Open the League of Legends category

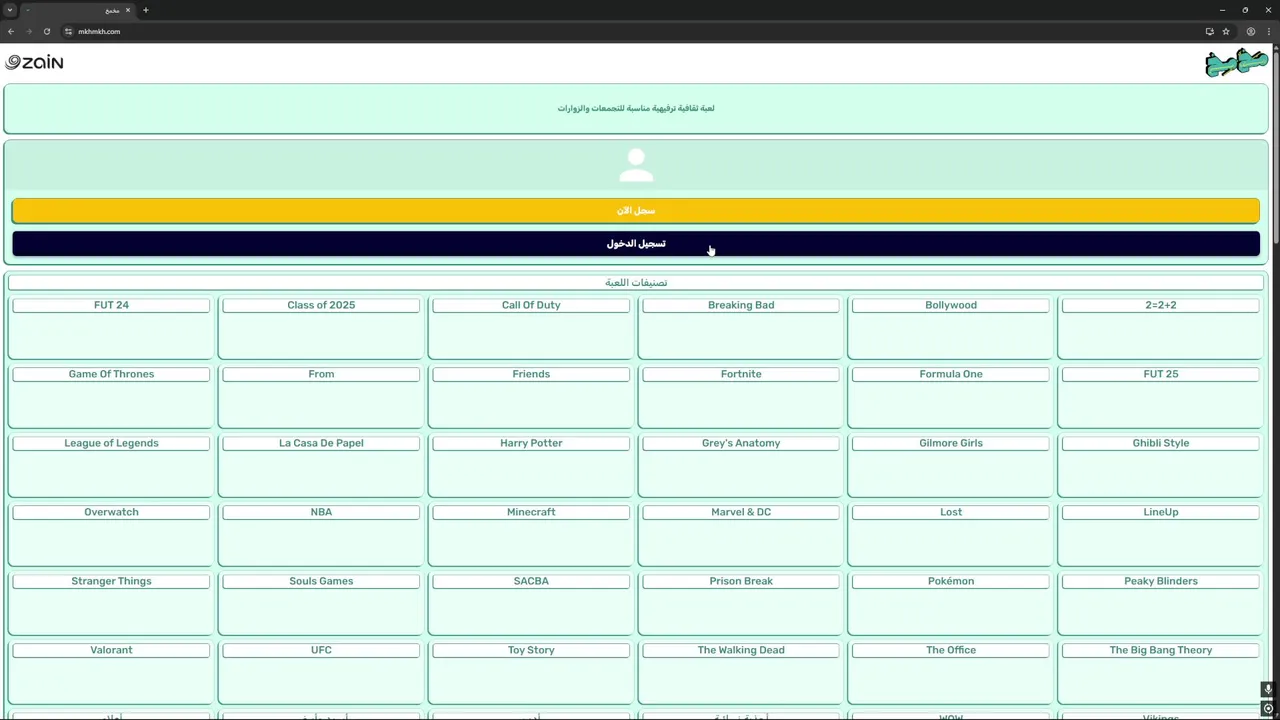pyautogui.click(x=111, y=465)
